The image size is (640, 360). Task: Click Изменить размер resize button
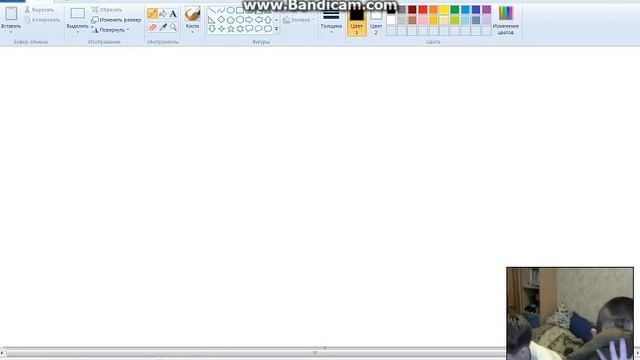click(x=116, y=20)
